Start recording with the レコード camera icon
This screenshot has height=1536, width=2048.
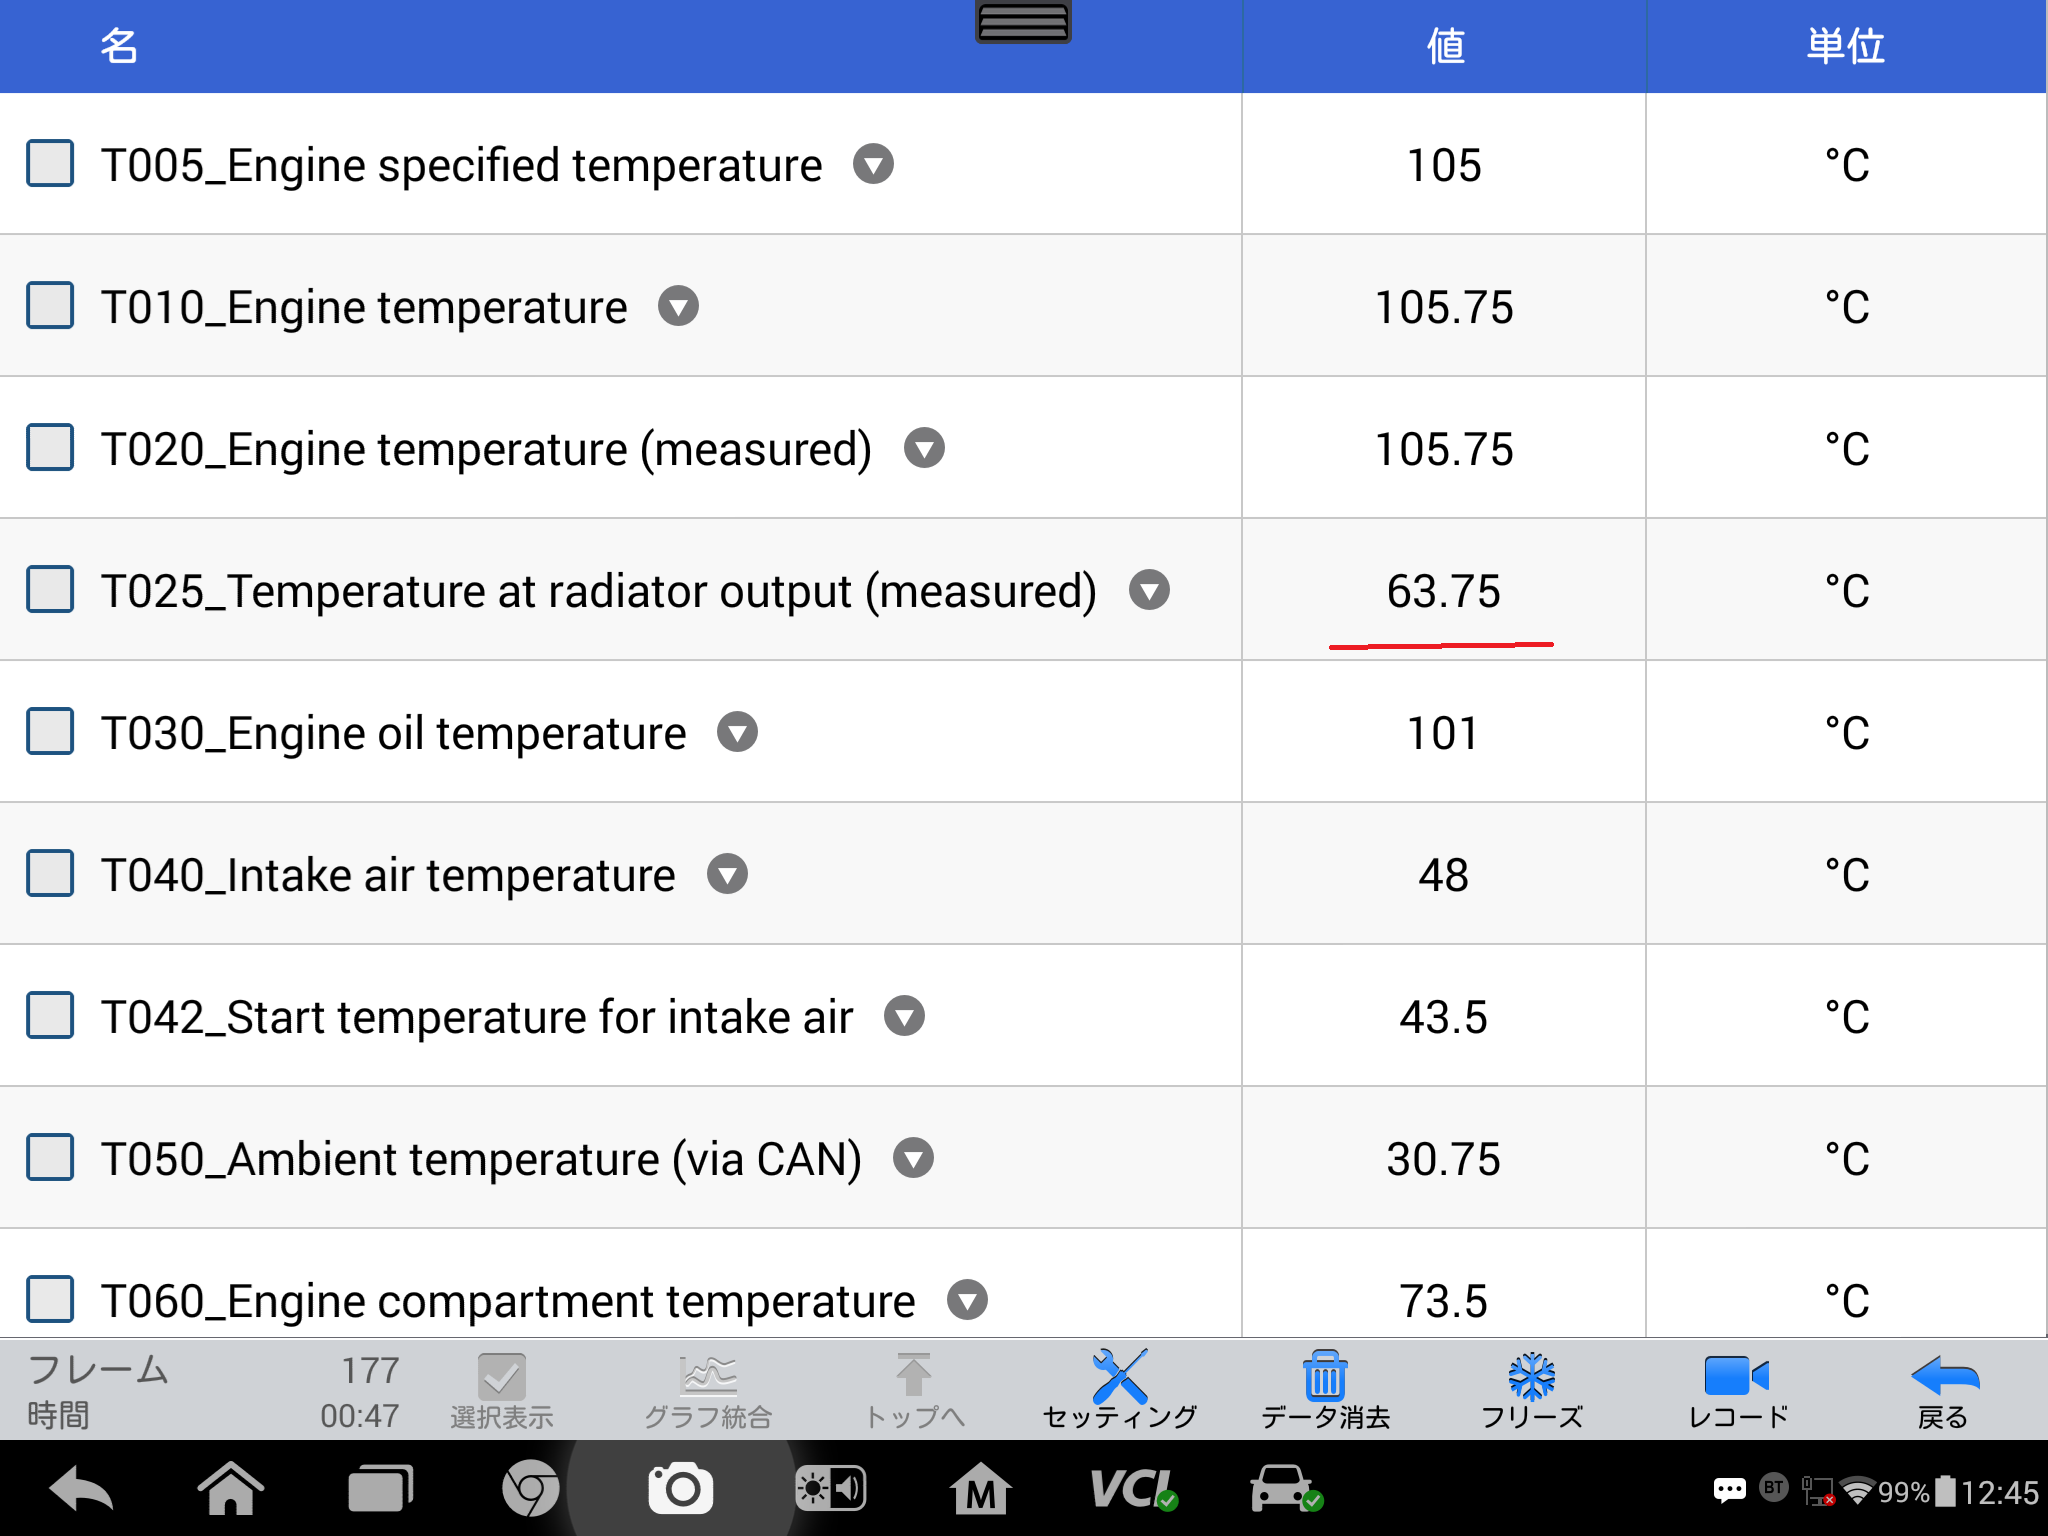[x=1737, y=1390]
